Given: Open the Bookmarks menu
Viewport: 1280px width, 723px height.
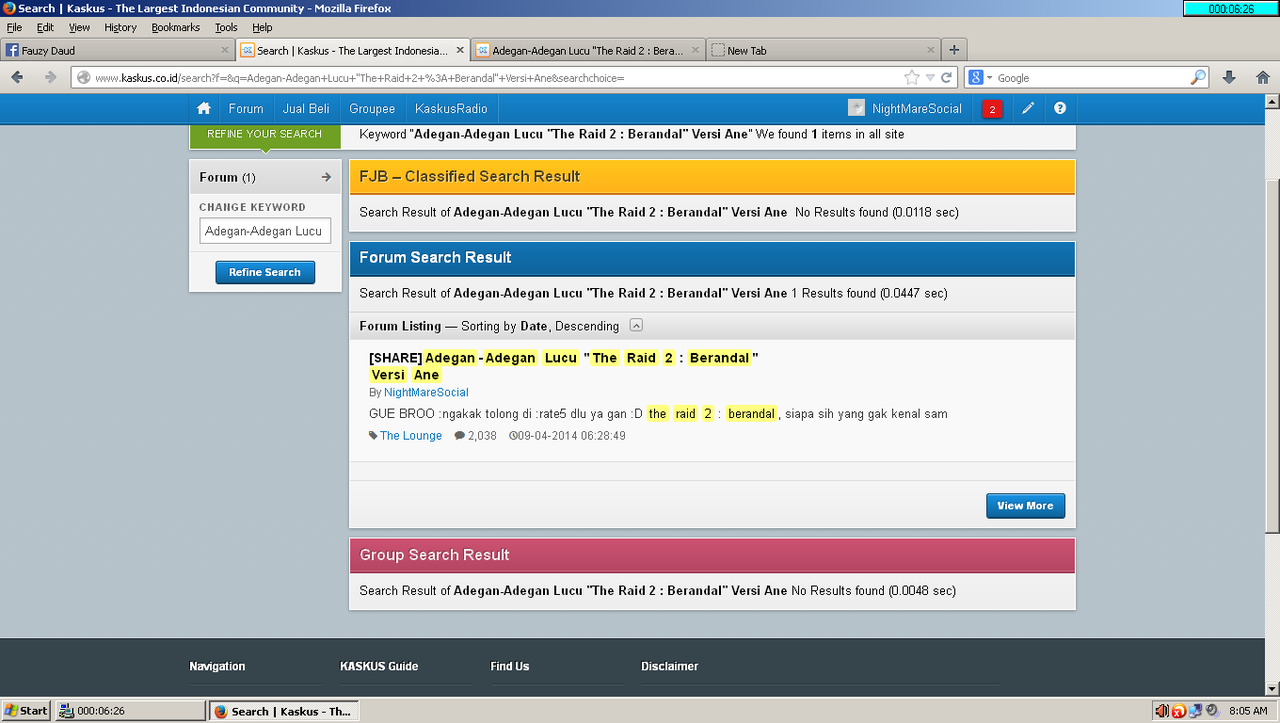Looking at the screenshot, I should (176, 27).
